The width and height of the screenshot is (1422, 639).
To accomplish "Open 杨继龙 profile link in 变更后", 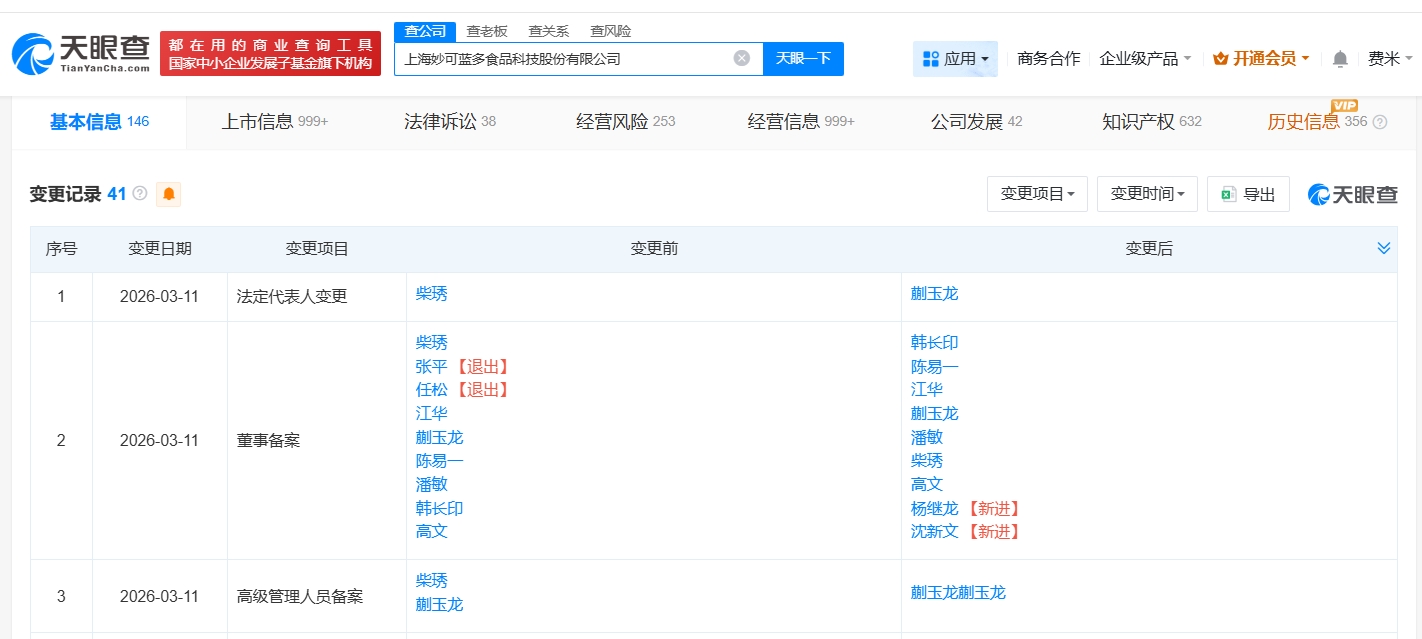I will pyautogui.click(x=934, y=508).
